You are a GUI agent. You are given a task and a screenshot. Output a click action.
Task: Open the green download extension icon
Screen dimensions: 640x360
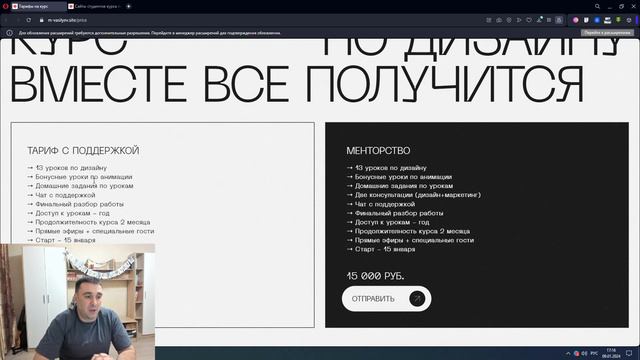click(x=618, y=20)
